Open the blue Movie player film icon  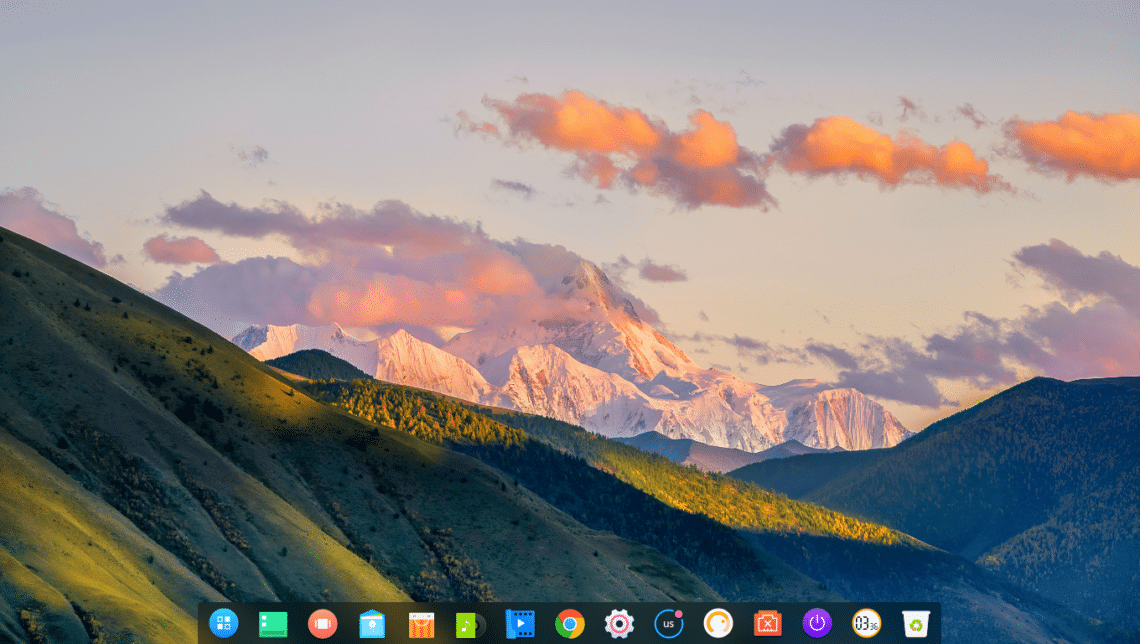[x=520, y=624]
